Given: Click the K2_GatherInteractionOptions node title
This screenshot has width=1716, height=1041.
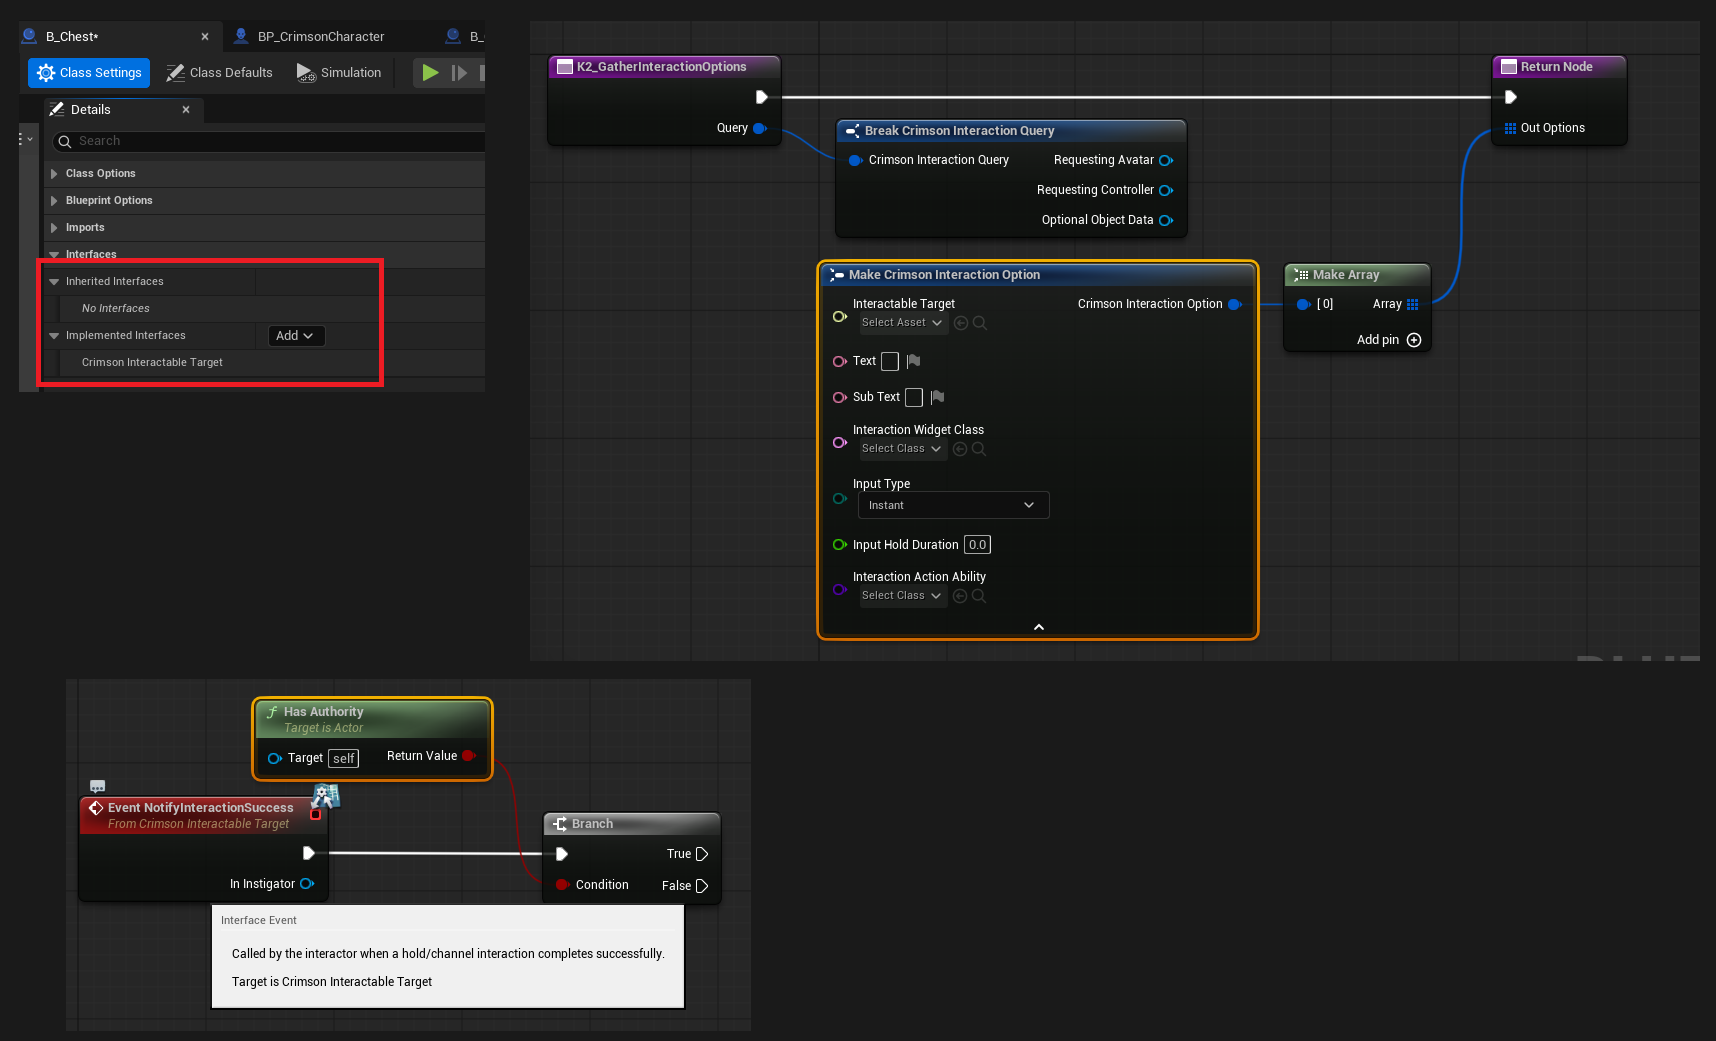Looking at the screenshot, I should tap(662, 67).
